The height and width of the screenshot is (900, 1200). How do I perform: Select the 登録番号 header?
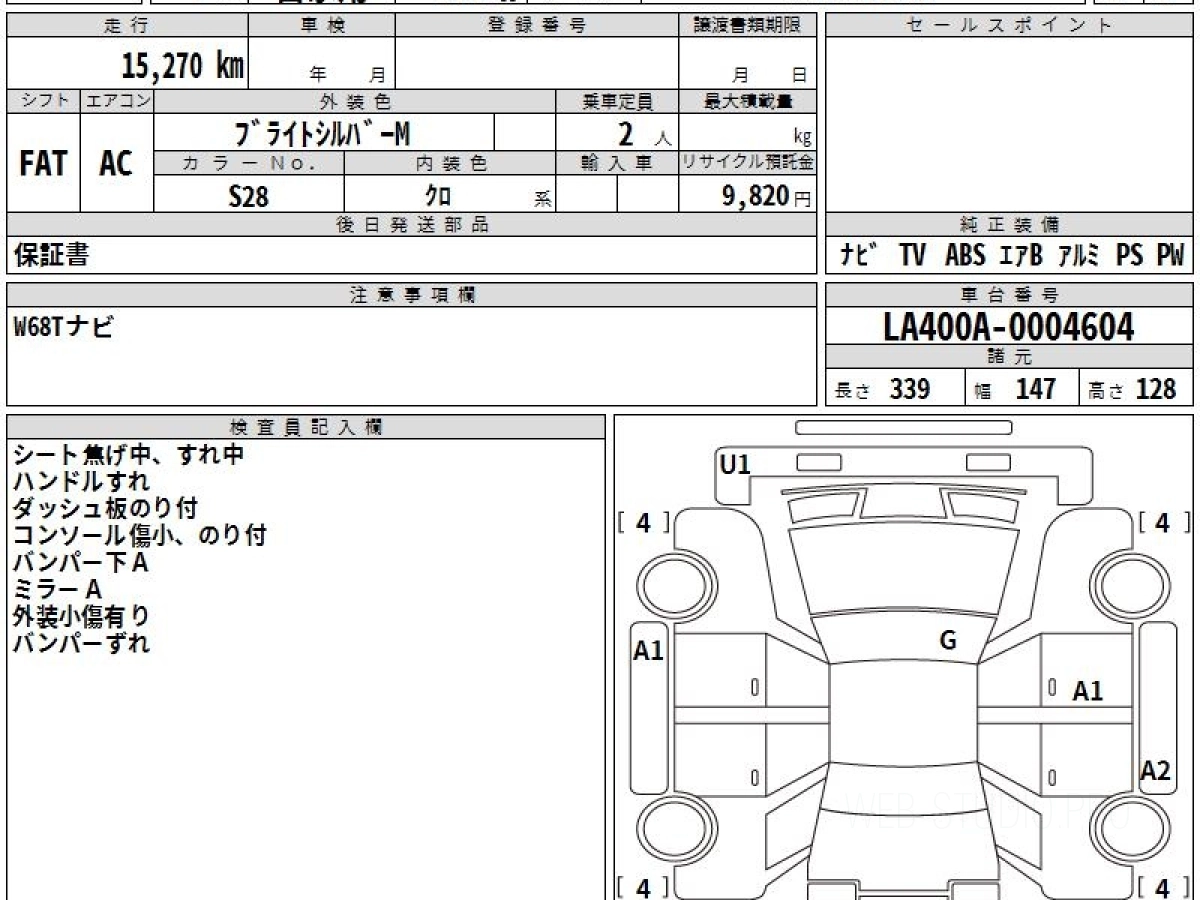click(537, 26)
